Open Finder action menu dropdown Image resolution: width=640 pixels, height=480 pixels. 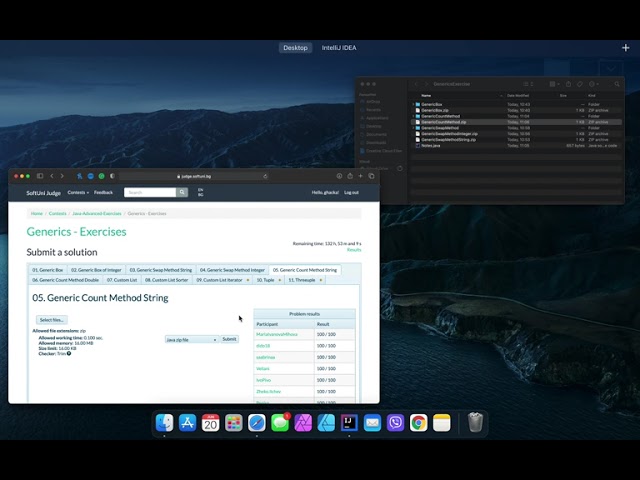(593, 84)
